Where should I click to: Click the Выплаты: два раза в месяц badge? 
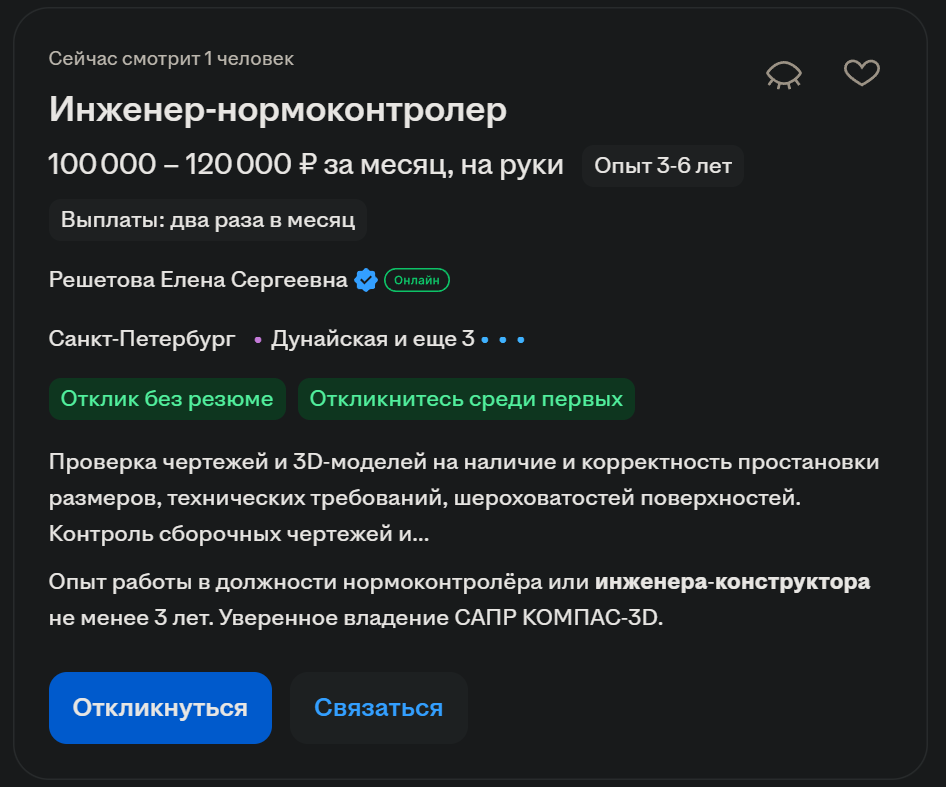pyautogui.click(x=208, y=220)
